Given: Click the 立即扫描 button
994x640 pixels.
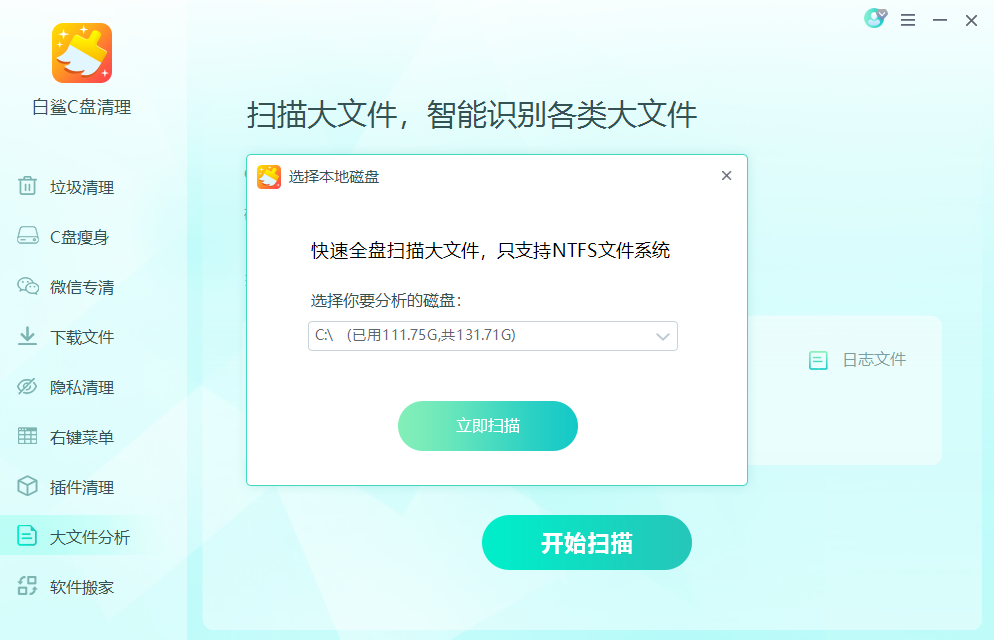Looking at the screenshot, I should tap(487, 426).
